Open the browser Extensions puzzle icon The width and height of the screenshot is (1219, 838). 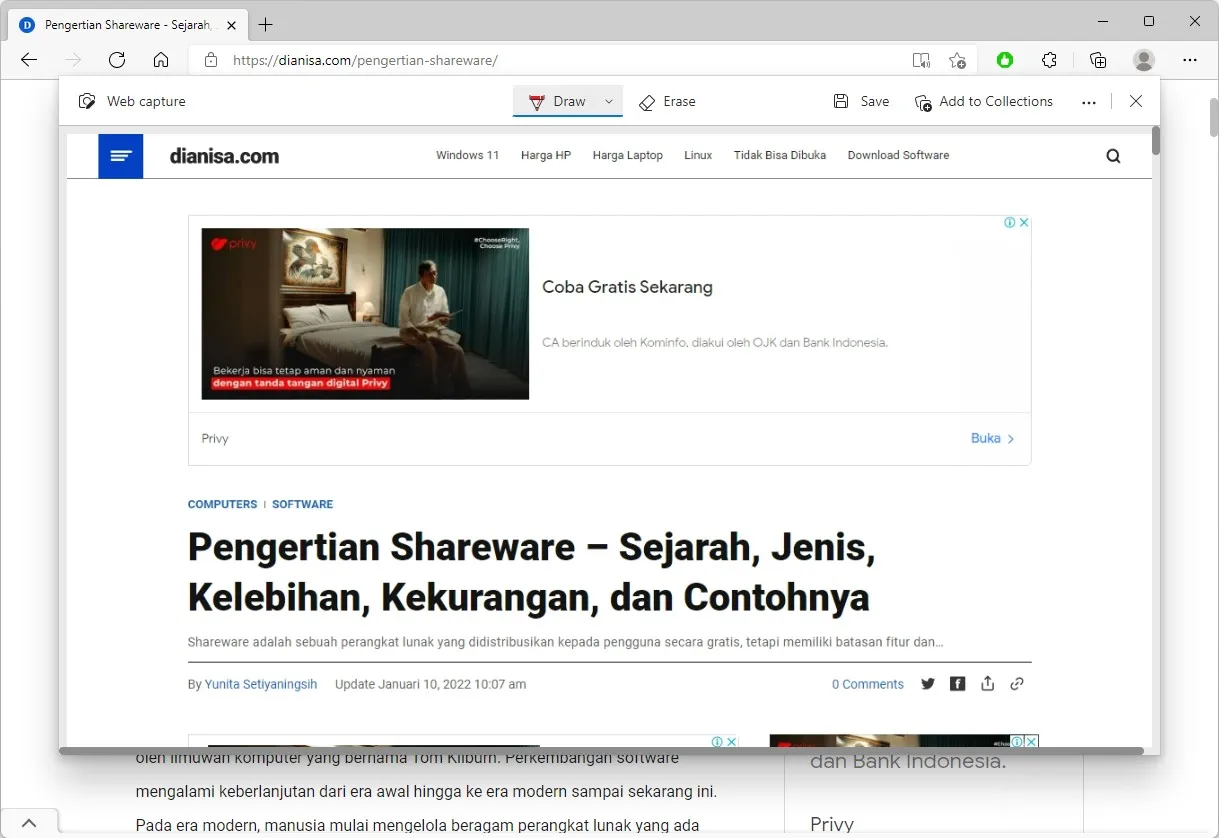[1049, 60]
